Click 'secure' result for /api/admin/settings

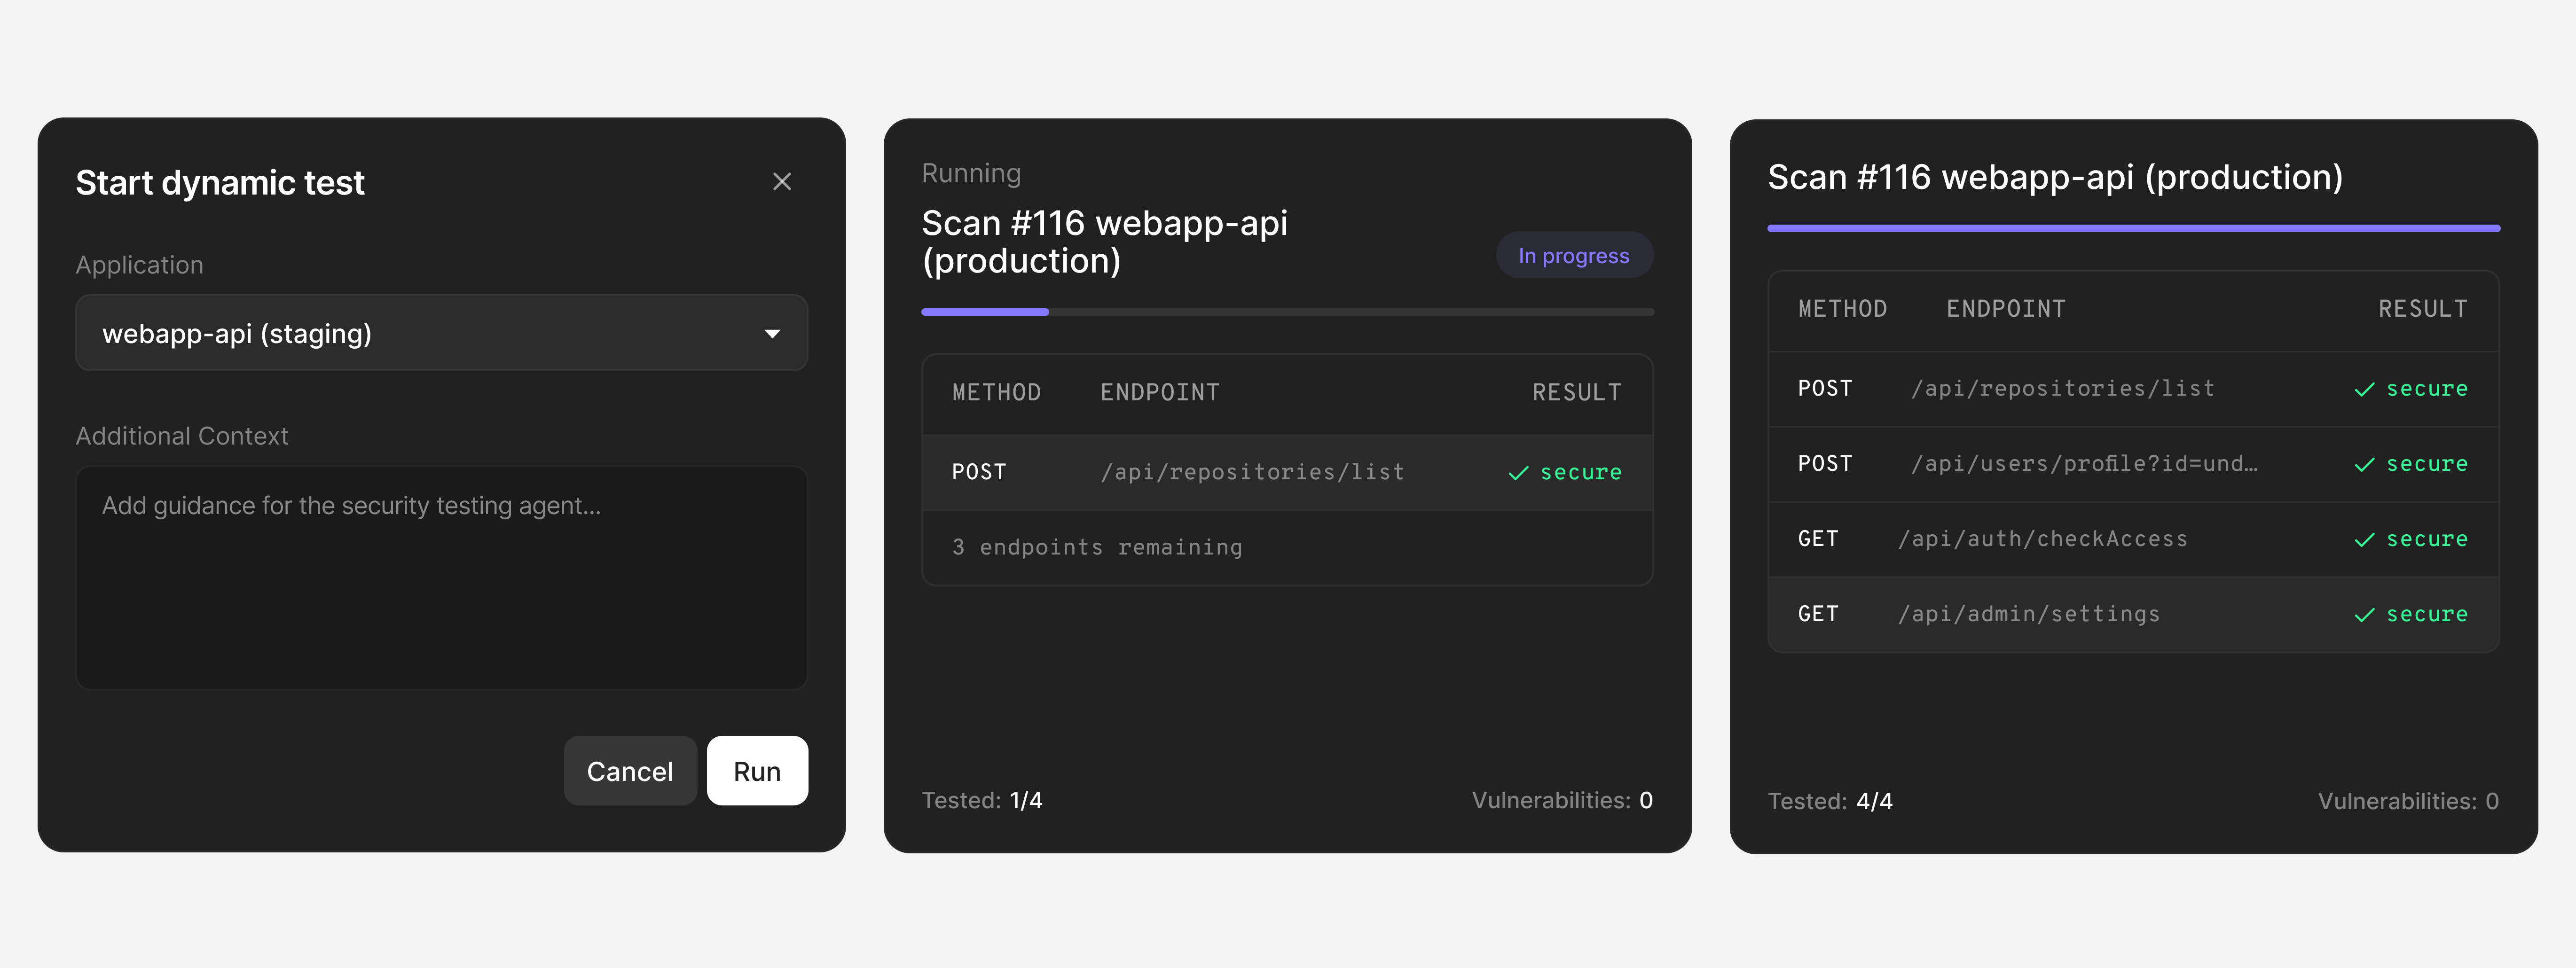[x=2427, y=614]
